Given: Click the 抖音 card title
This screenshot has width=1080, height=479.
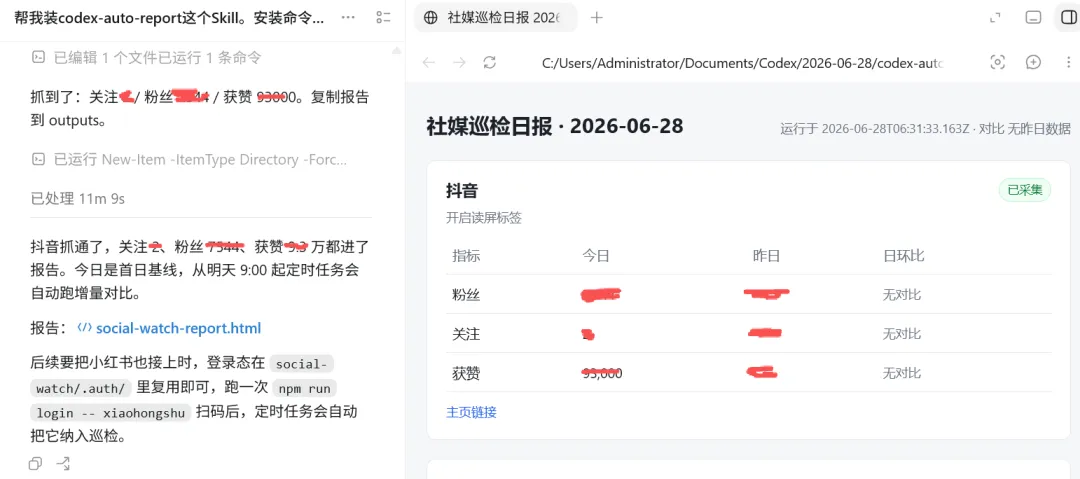Looking at the screenshot, I should pyautogui.click(x=462, y=191).
